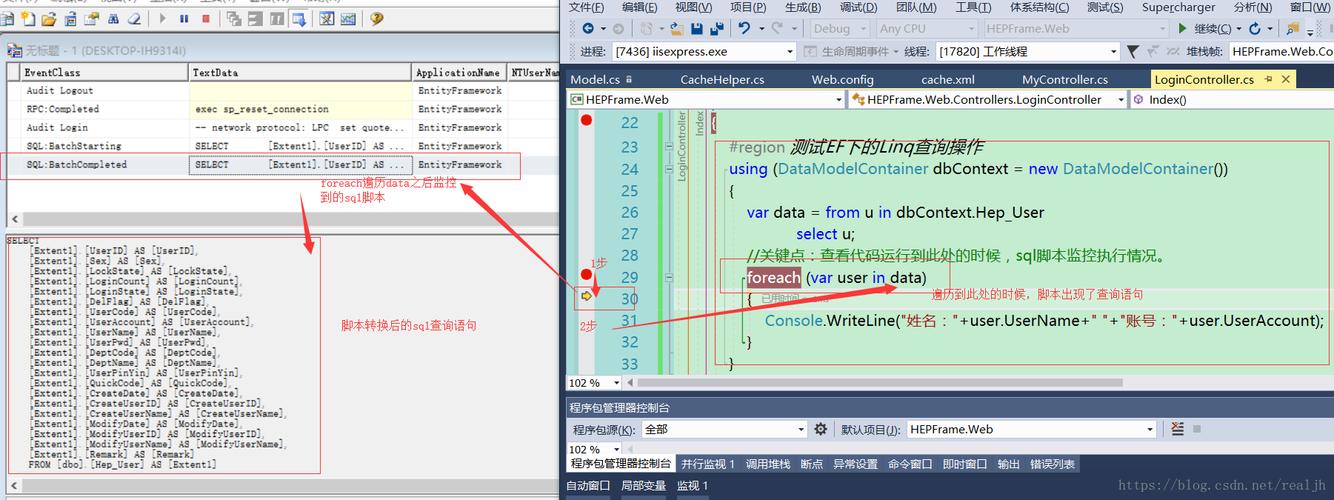Open 调用堆栈 call stack tab
This screenshot has width=1334, height=500.
point(768,464)
